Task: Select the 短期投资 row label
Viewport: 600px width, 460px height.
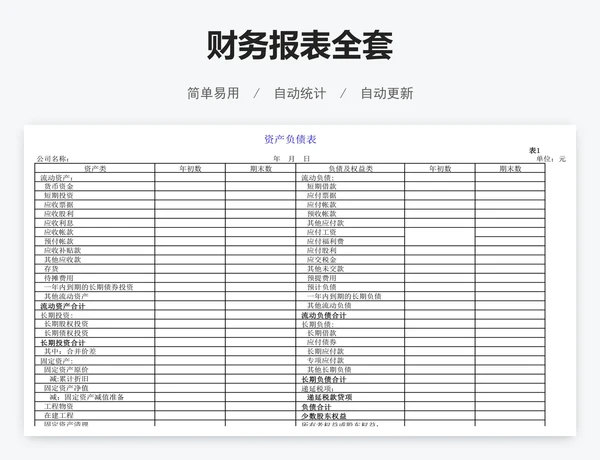Action: coord(59,196)
